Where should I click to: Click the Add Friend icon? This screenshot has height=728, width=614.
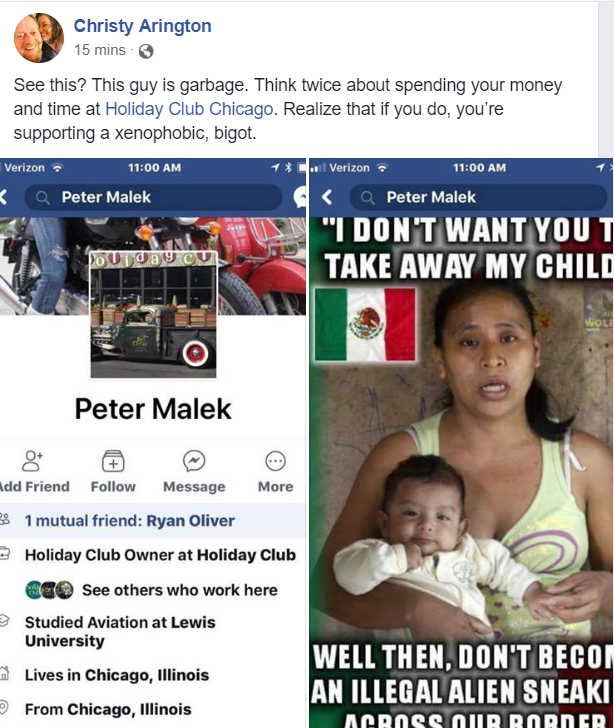click(33, 461)
